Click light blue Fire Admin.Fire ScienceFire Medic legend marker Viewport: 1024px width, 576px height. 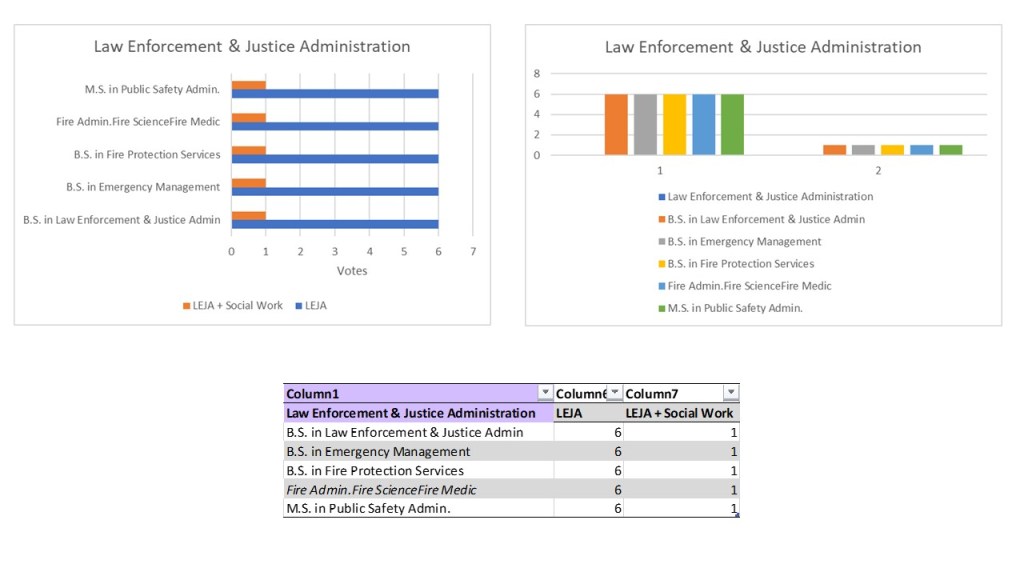click(x=662, y=286)
